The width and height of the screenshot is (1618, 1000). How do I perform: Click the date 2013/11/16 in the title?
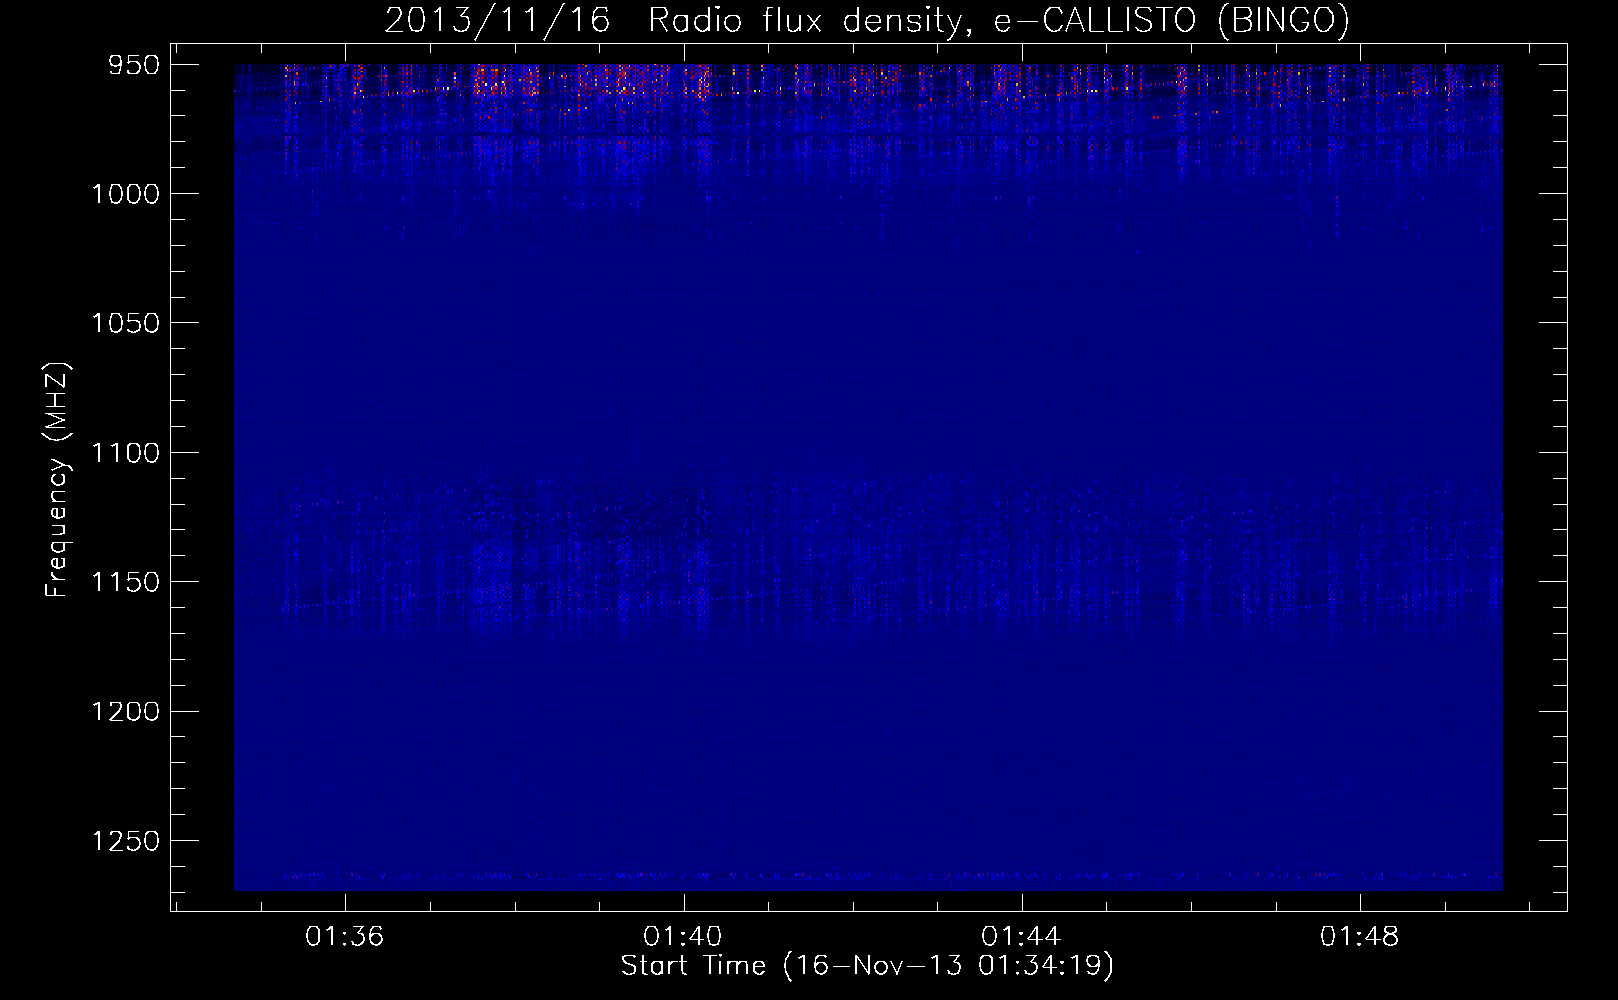[x=497, y=20]
